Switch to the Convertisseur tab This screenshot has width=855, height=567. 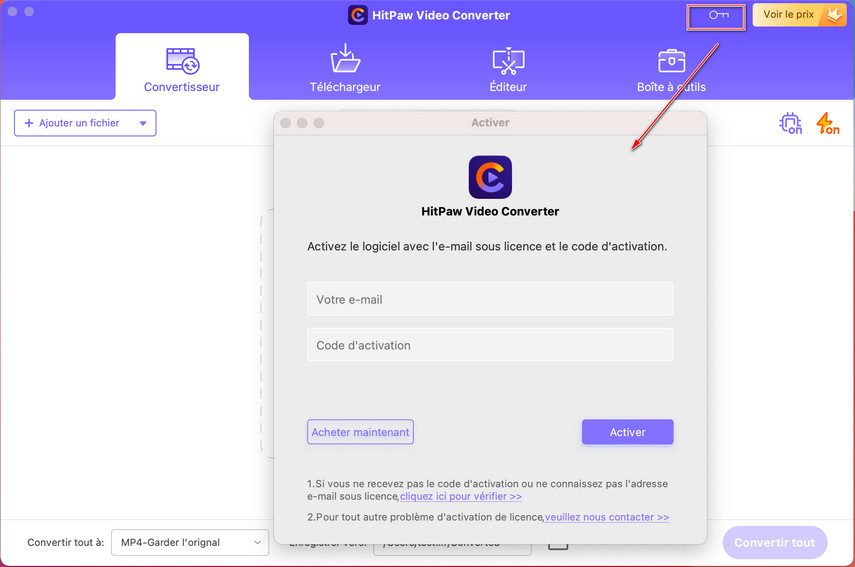[182, 68]
